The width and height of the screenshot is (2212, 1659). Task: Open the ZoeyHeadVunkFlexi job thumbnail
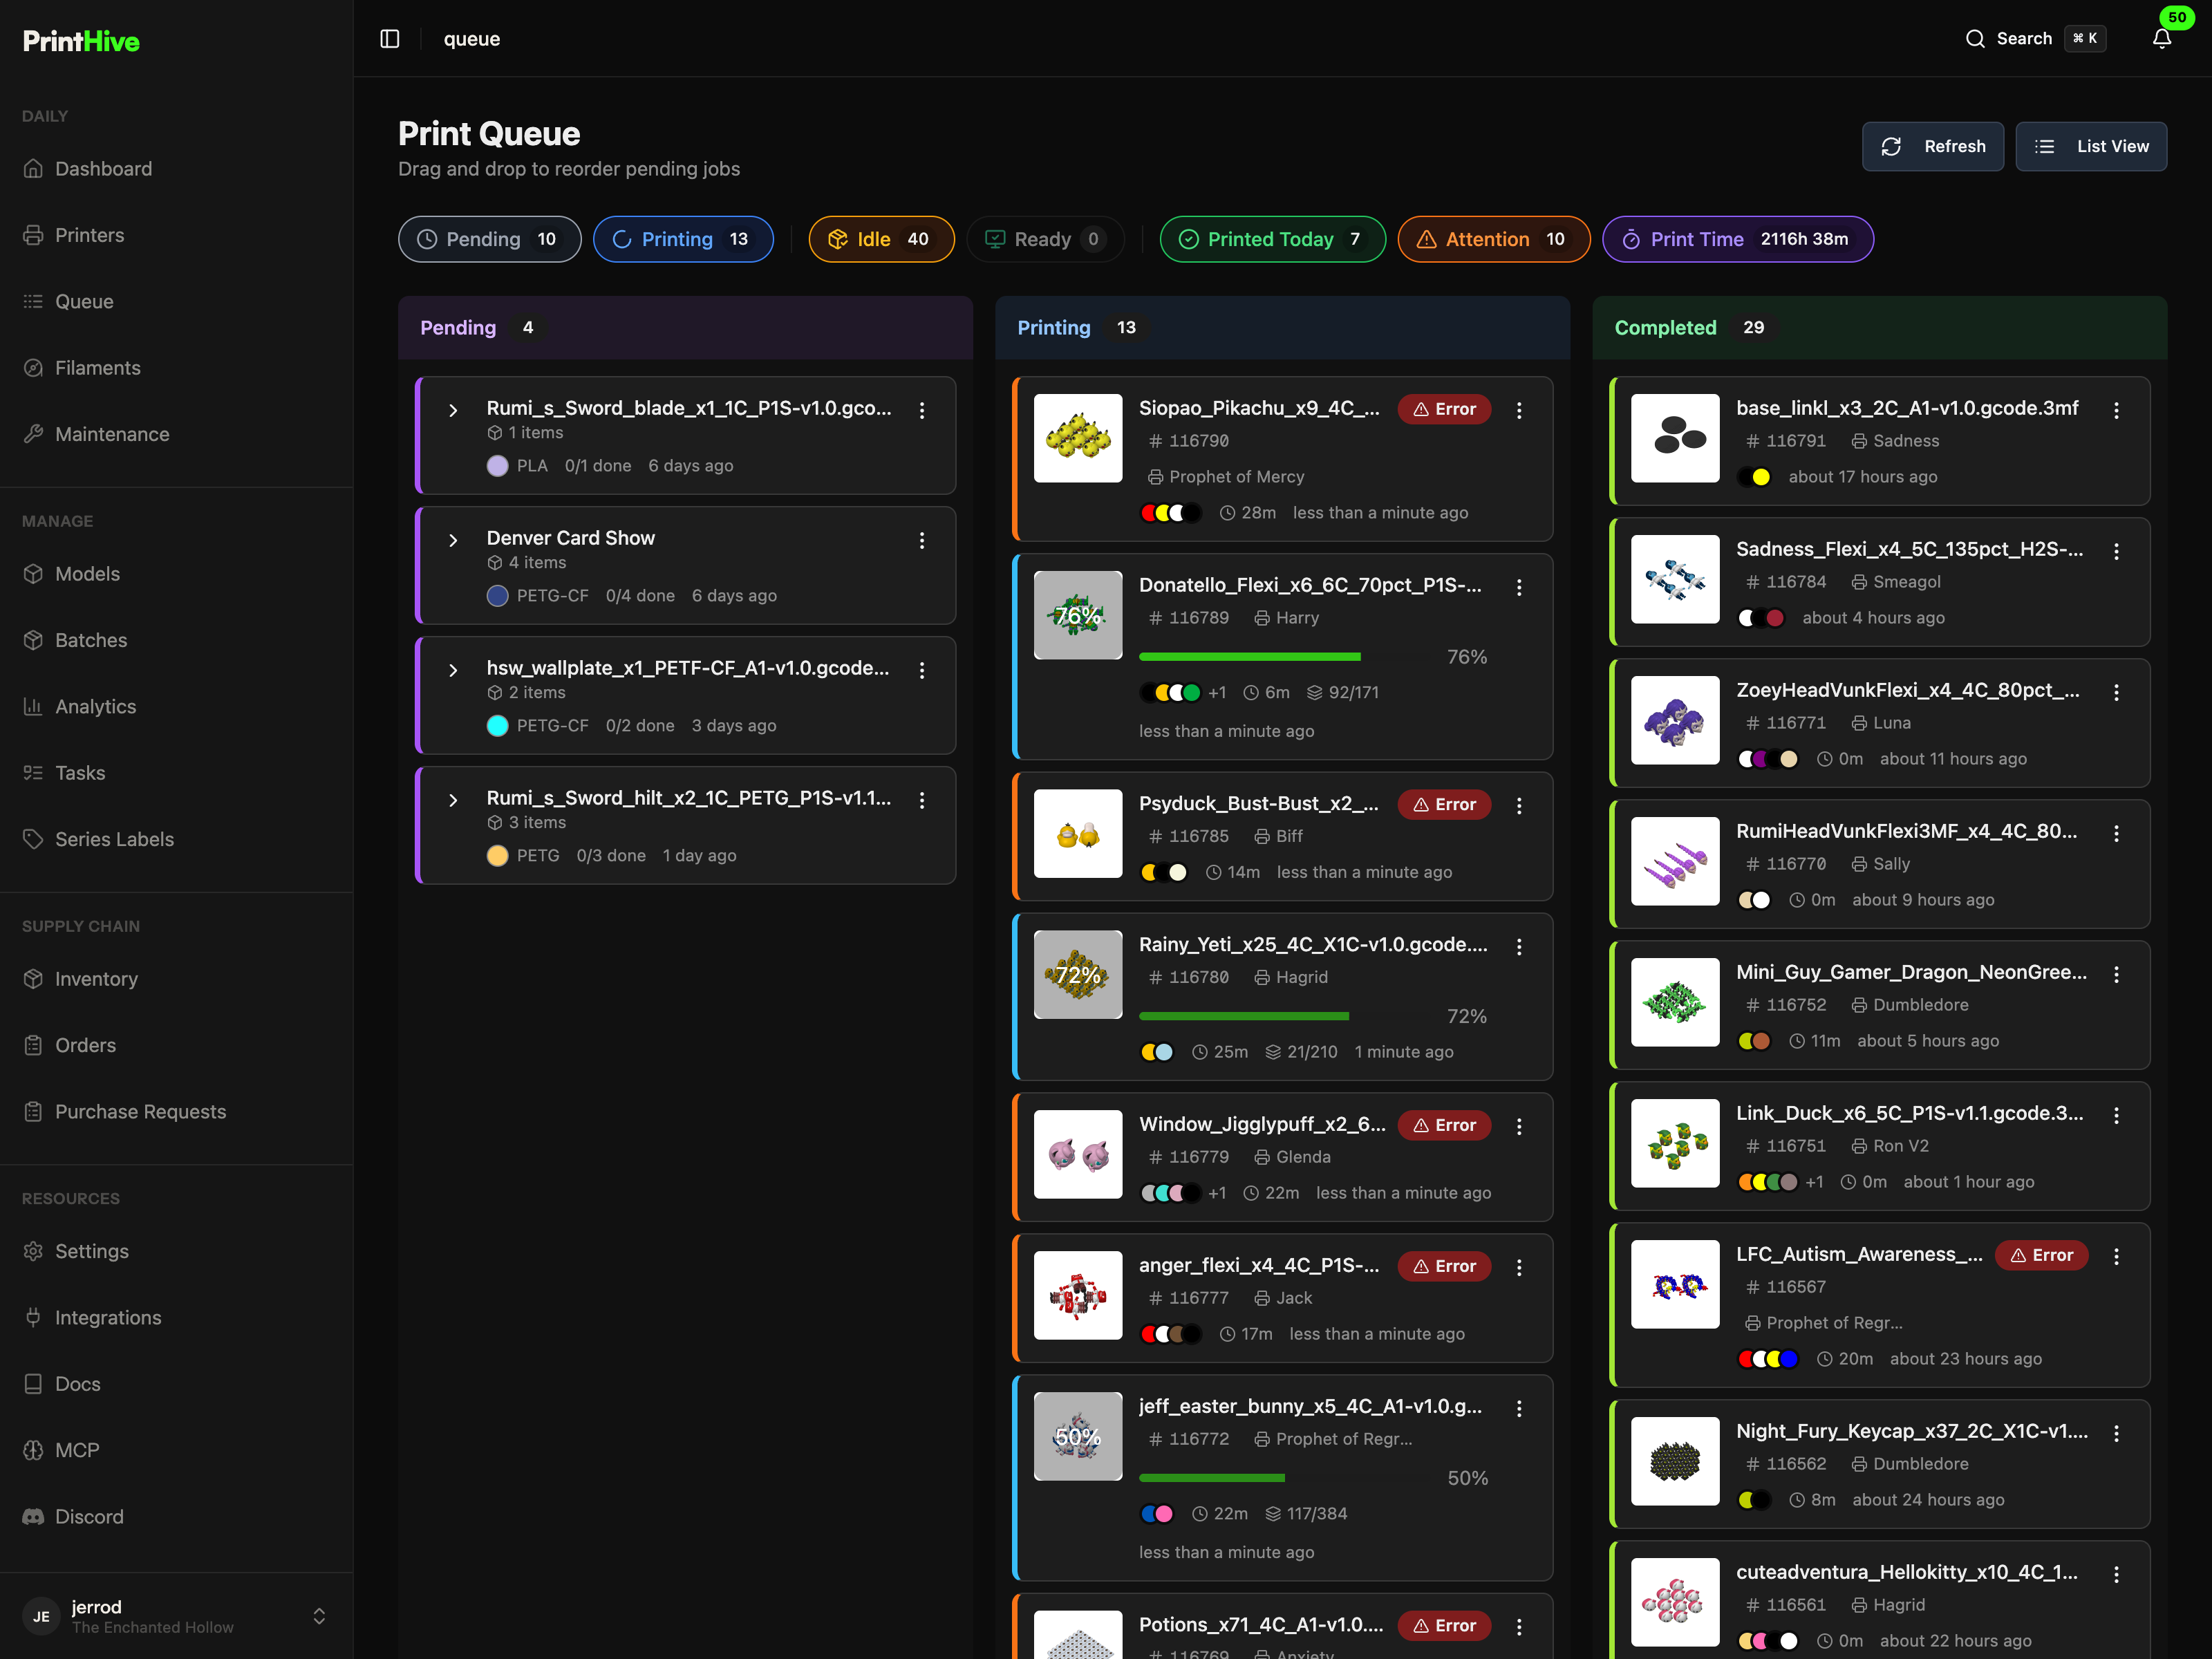(1675, 720)
